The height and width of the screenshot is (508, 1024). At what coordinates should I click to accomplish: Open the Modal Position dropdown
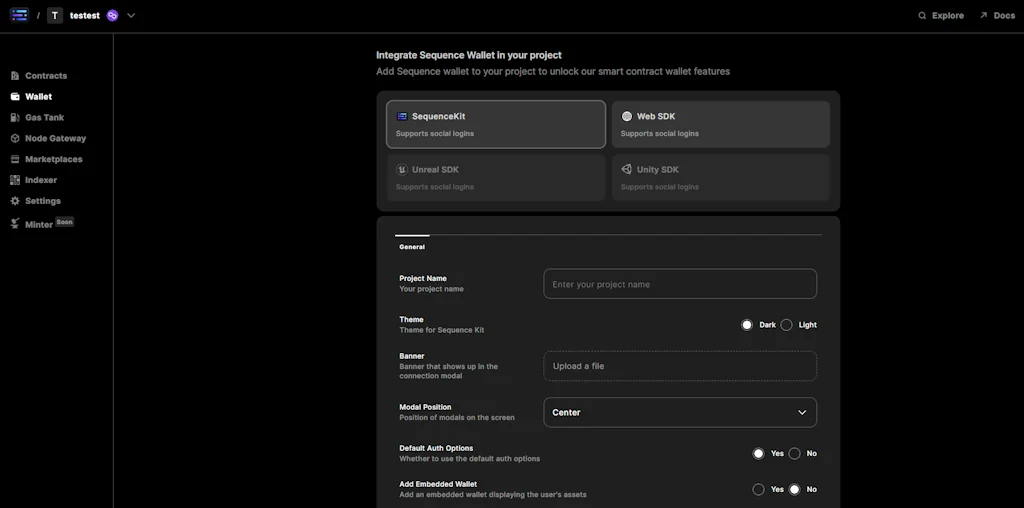pos(680,413)
